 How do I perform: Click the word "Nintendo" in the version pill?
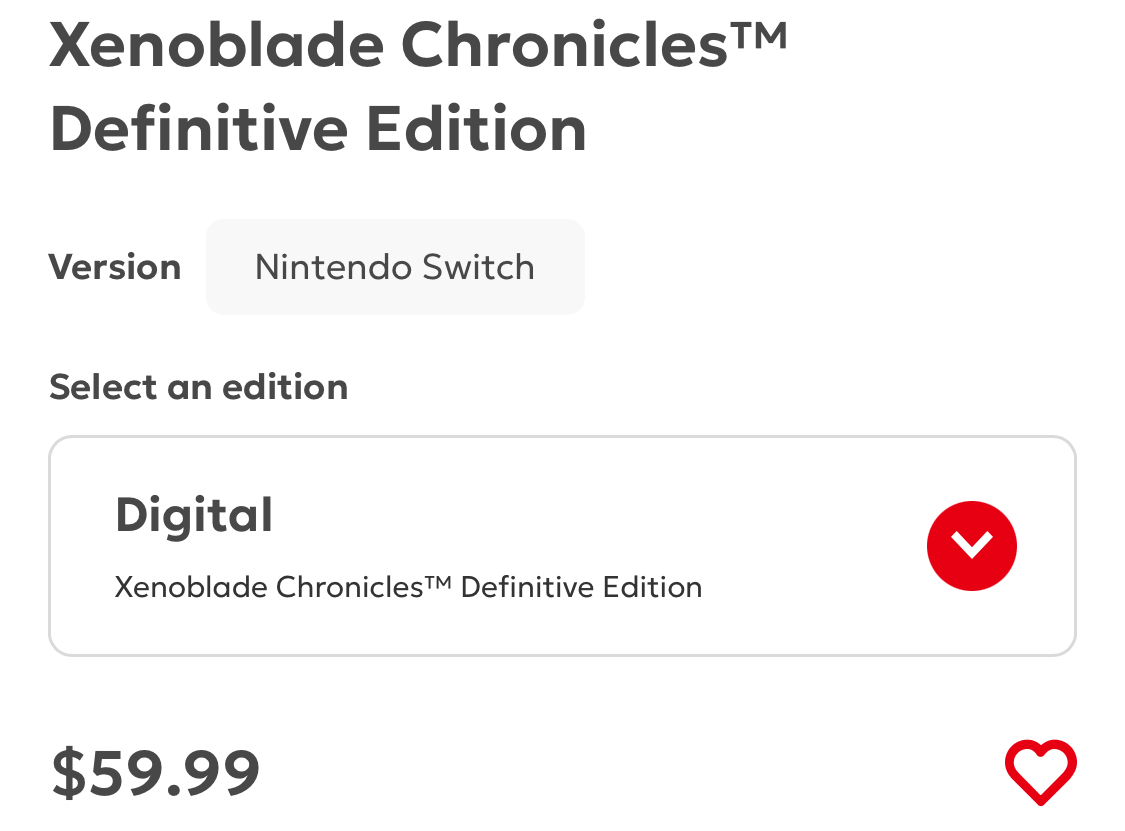(333, 267)
